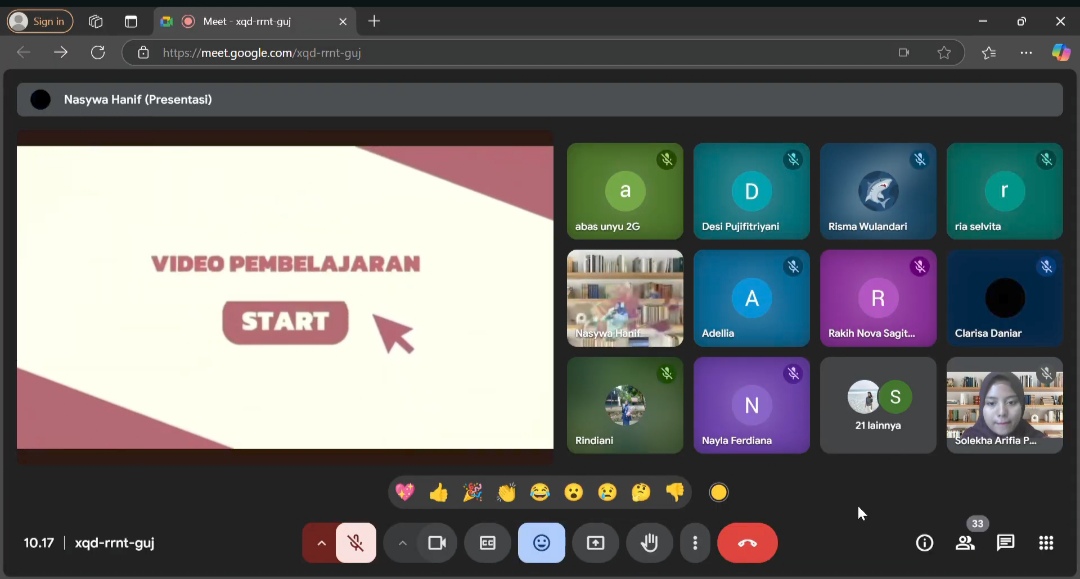This screenshot has width=1080, height=579.
Task: Toggle the camera on or off
Action: 437,543
